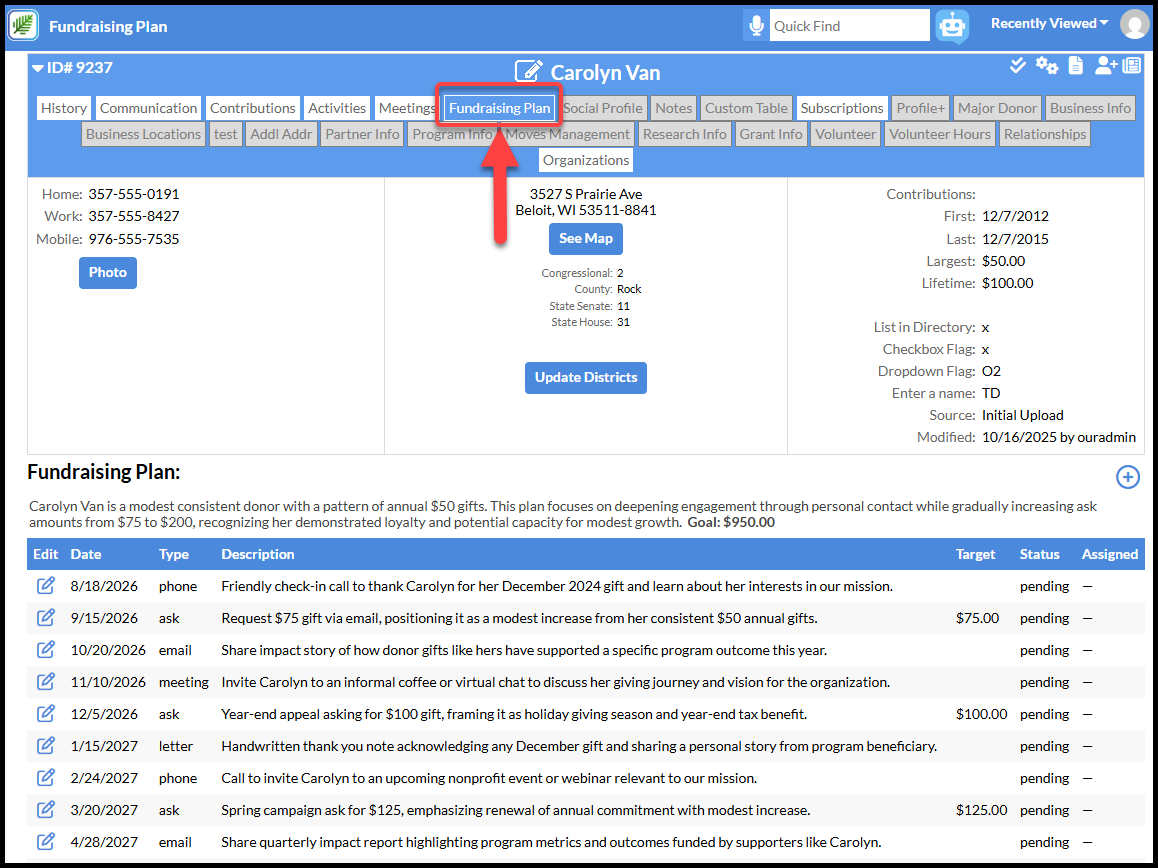This screenshot has width=1158, height=868.
Task: Open the Contributions tab
Action: pos(253,108)
